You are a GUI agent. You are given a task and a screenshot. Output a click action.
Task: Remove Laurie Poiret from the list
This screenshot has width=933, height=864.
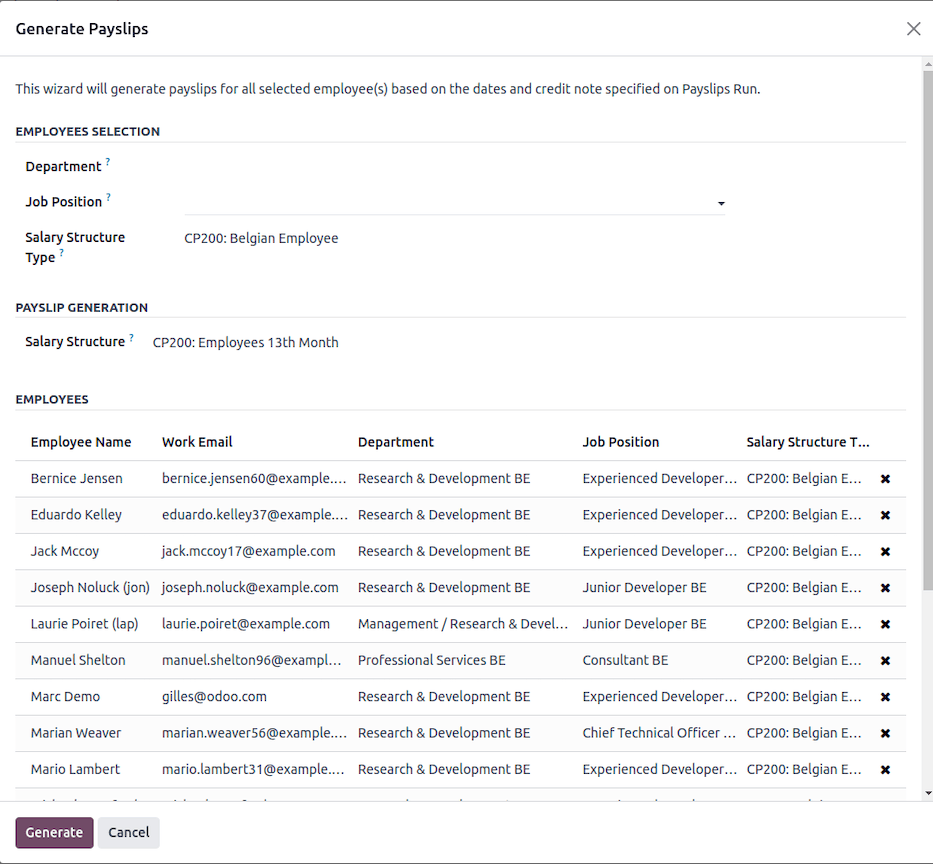[885, 624]
